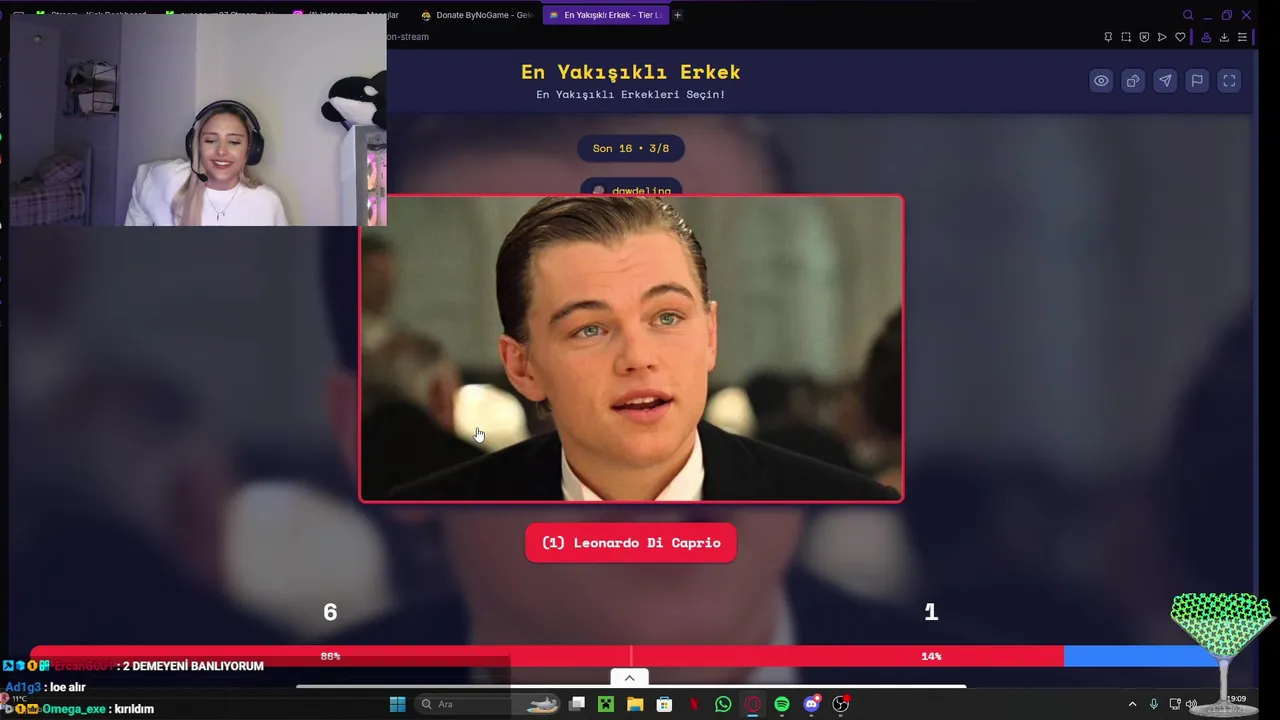Open Spotify from the taskbar
This screenshot has width=1280, height=720.
point(782,704)
